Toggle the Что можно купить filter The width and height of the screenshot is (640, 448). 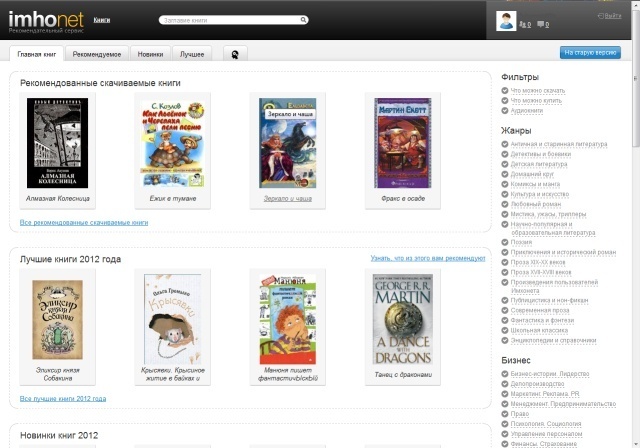(536, 100)
